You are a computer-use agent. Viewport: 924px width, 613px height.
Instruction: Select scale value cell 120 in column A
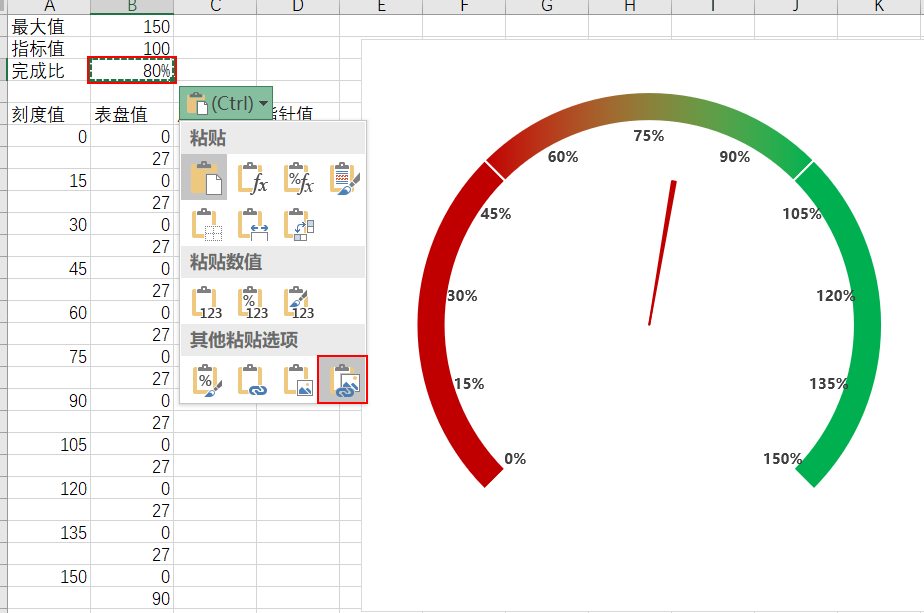point(49,489)
